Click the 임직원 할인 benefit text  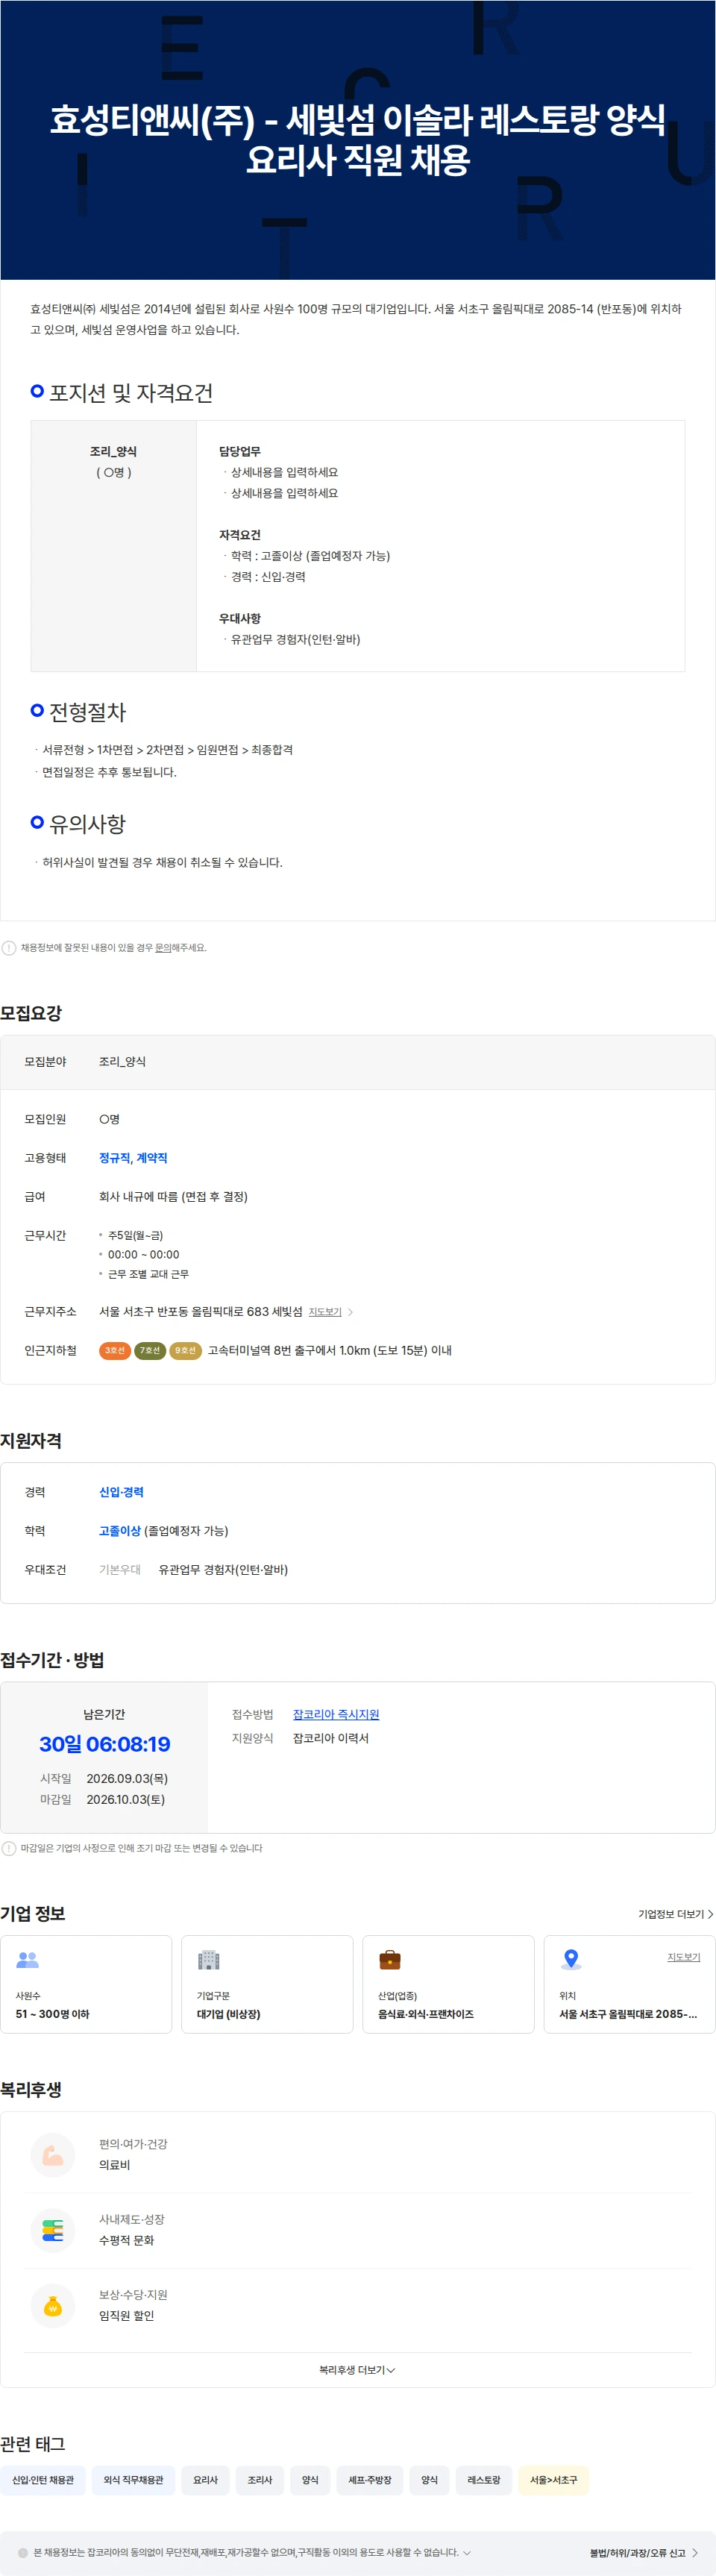coord(127,2316)
